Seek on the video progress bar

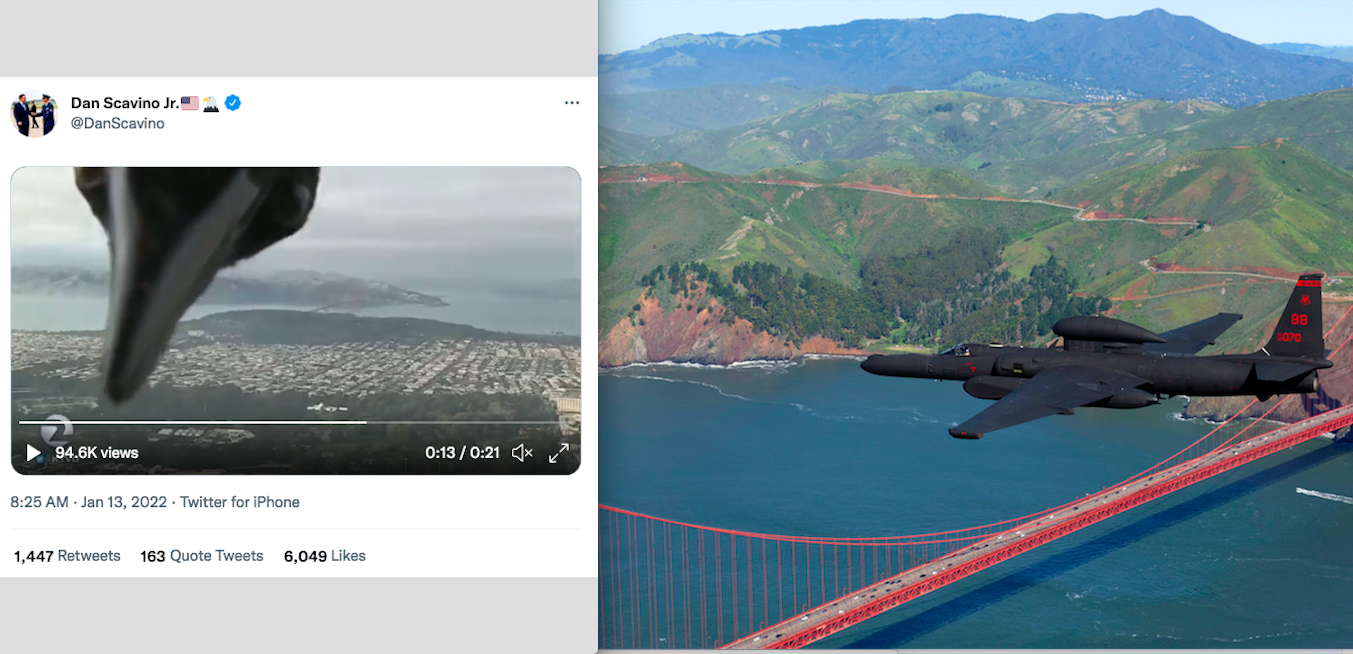pos(294,422)
